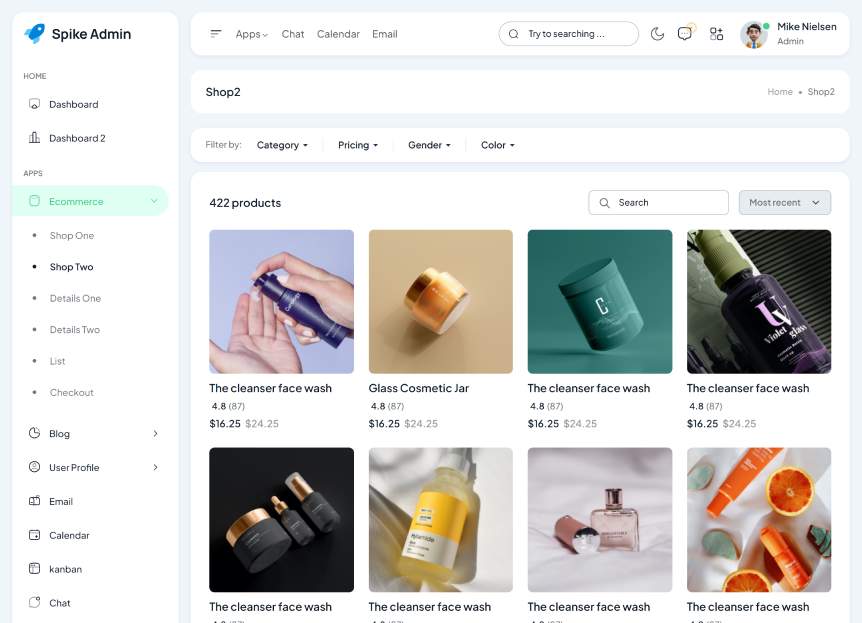862x623 pixels.
Task: Open kanban from sidebar
Action: [65, 569]
